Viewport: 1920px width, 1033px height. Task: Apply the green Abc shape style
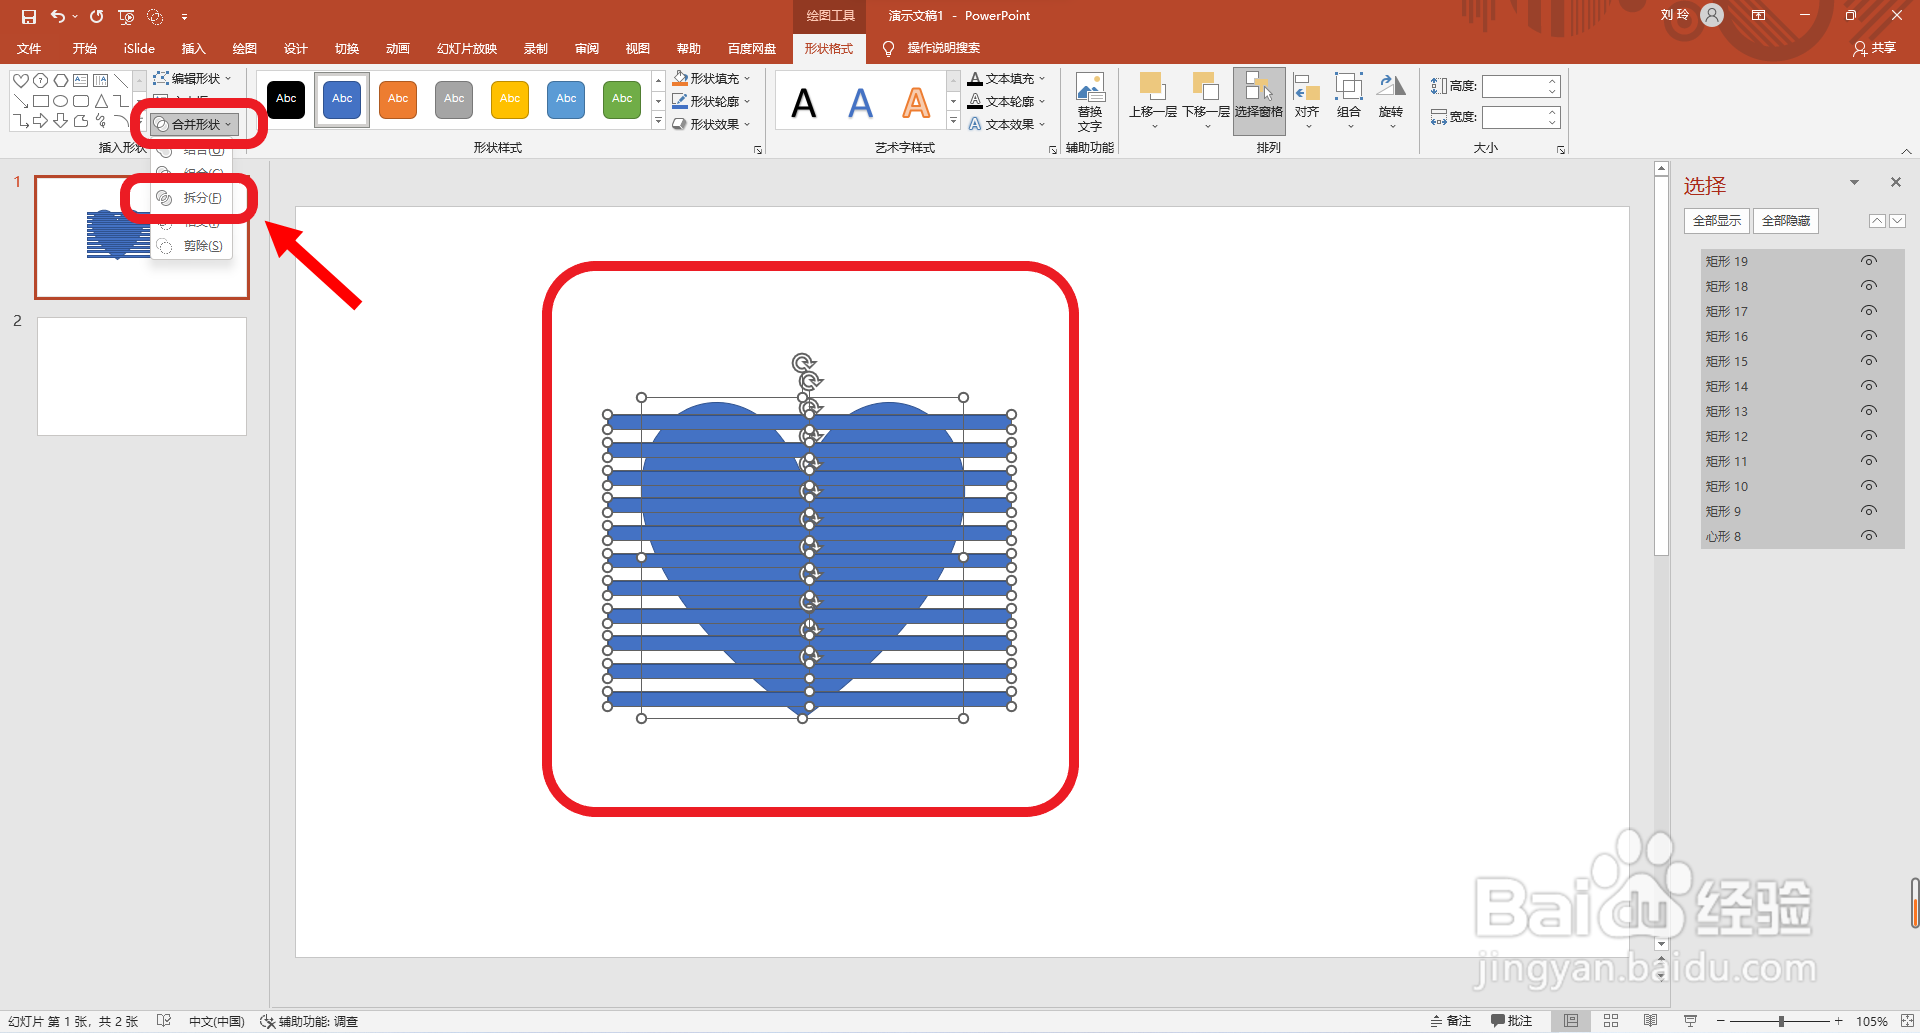tap(622, 99)
